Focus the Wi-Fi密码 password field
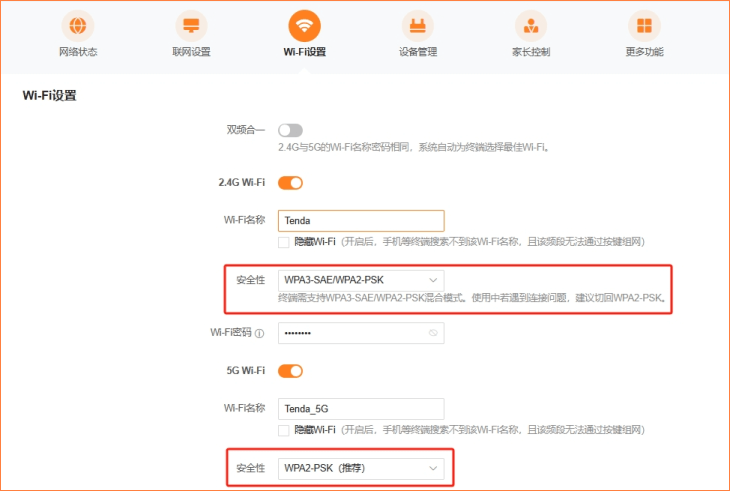This screenshot has height=491, width=730. coord(350,333)
